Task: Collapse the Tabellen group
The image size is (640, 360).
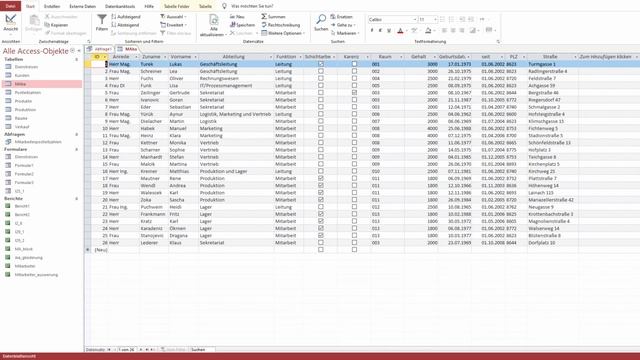Action: (x=76, y=60)
